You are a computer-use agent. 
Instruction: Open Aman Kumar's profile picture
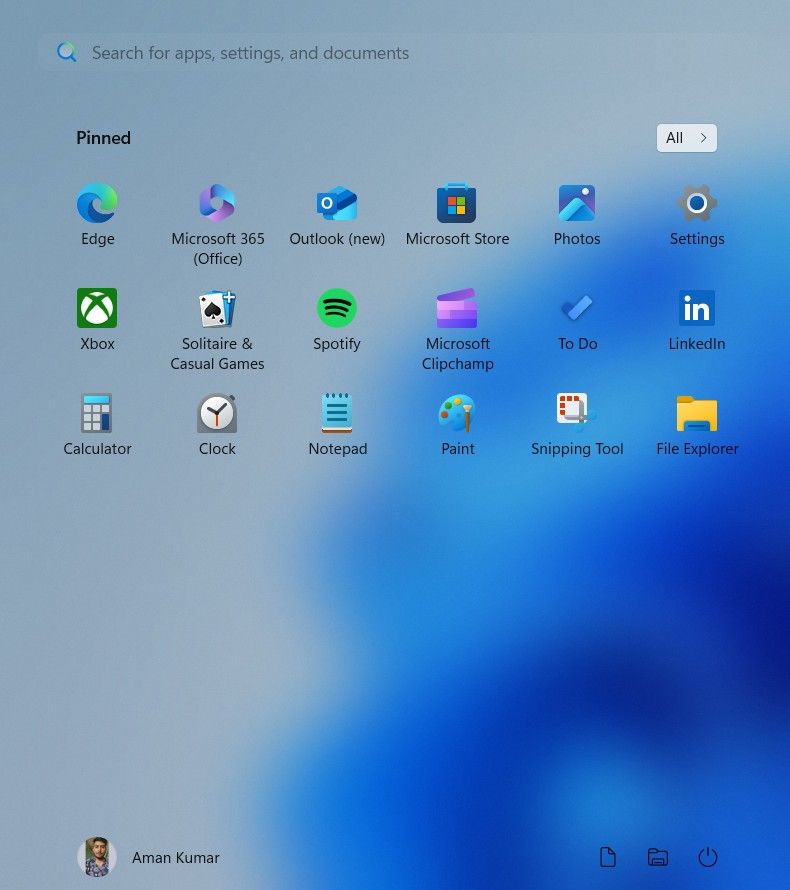97,857
